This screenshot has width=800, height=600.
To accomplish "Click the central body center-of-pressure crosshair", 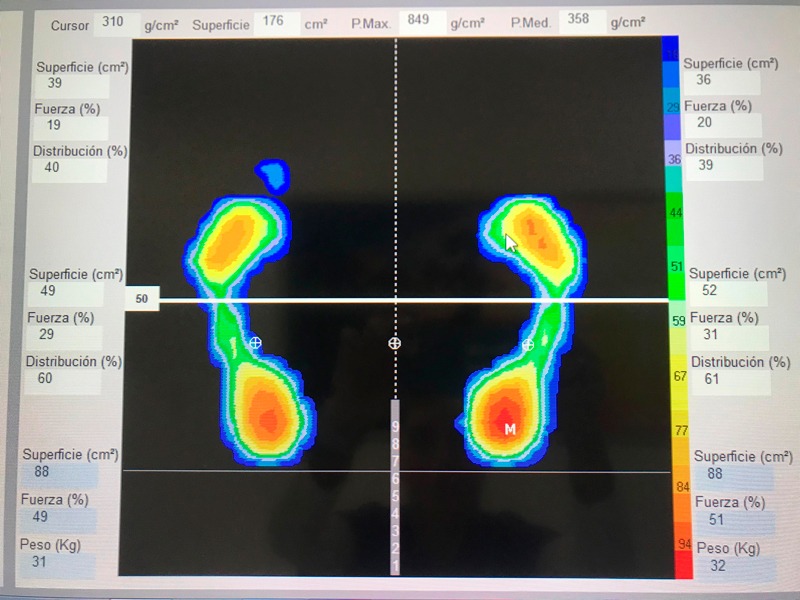I will point(395,343).
